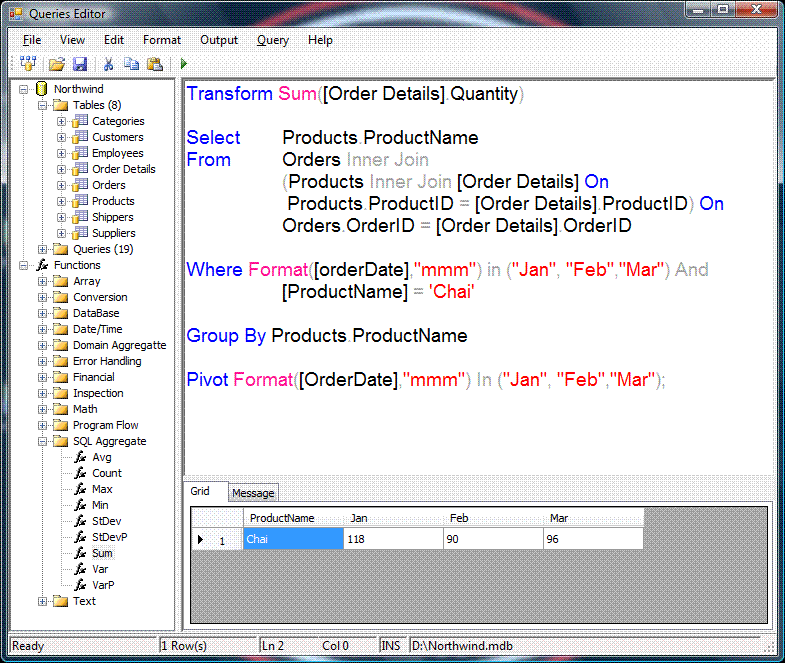The height and width of the screenshot is (663, 785).
Task: Select the Var function item
Action: (100, 569)
